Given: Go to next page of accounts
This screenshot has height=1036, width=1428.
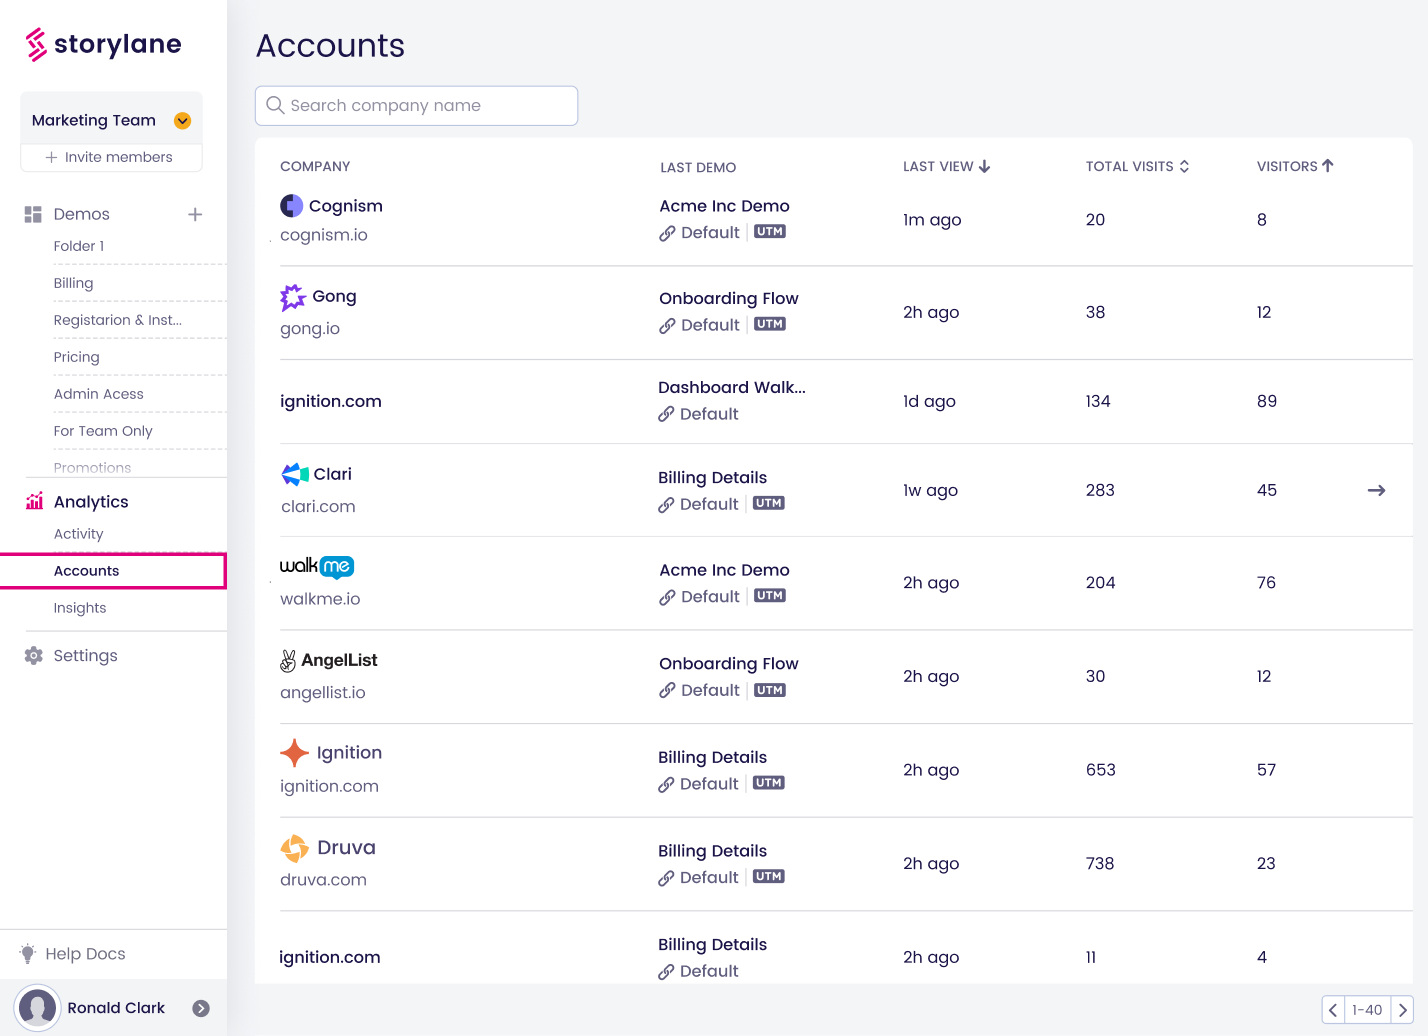Looking at the screenshot, I should click(1402, 1010).
